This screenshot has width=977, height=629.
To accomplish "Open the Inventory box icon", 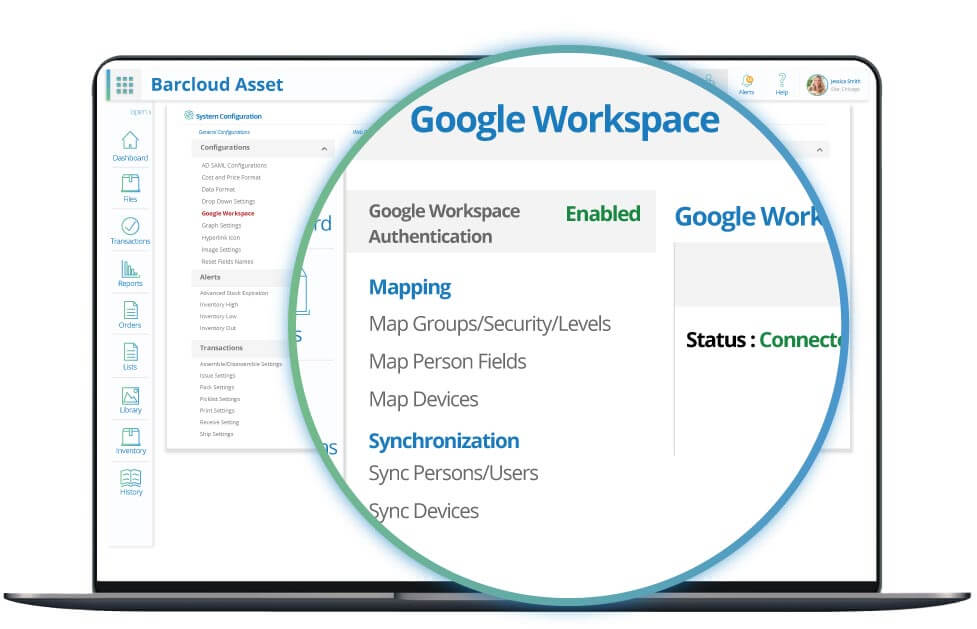I will tap(130, 436).
